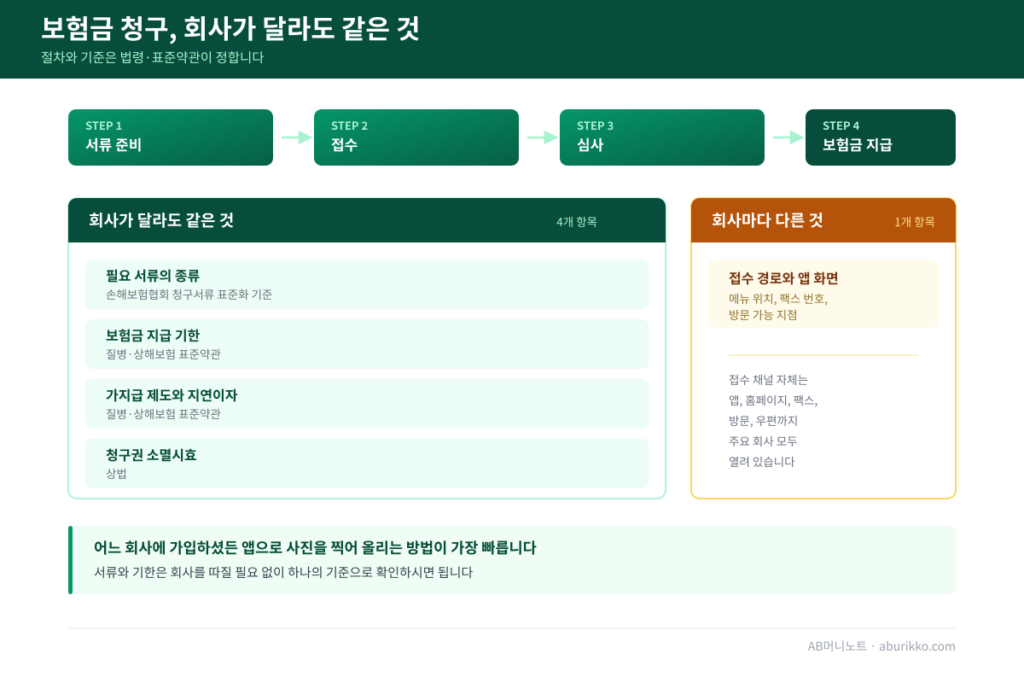Screen dimensions: 1024x683
Task: Click the main title 보험금 청구, 회사가 달라도 같은 것
Action: tap(230, 29)
